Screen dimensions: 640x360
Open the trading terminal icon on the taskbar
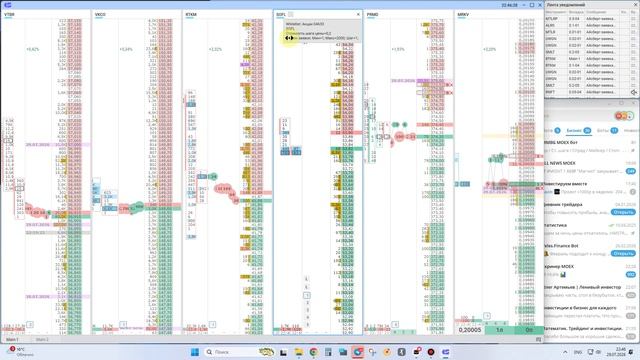point(446,352)
